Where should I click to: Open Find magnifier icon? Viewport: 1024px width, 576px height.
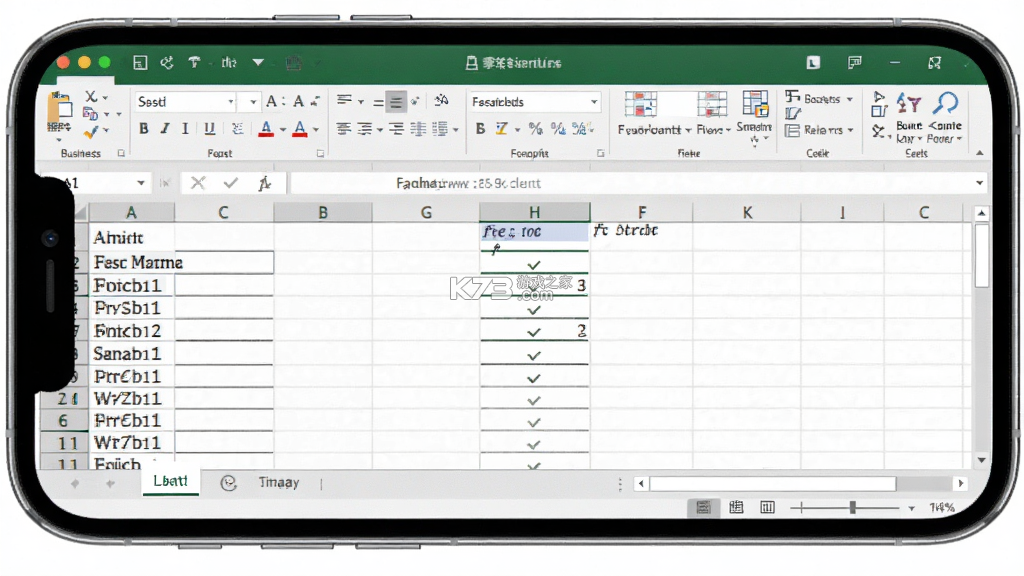(x=945, y=103)
